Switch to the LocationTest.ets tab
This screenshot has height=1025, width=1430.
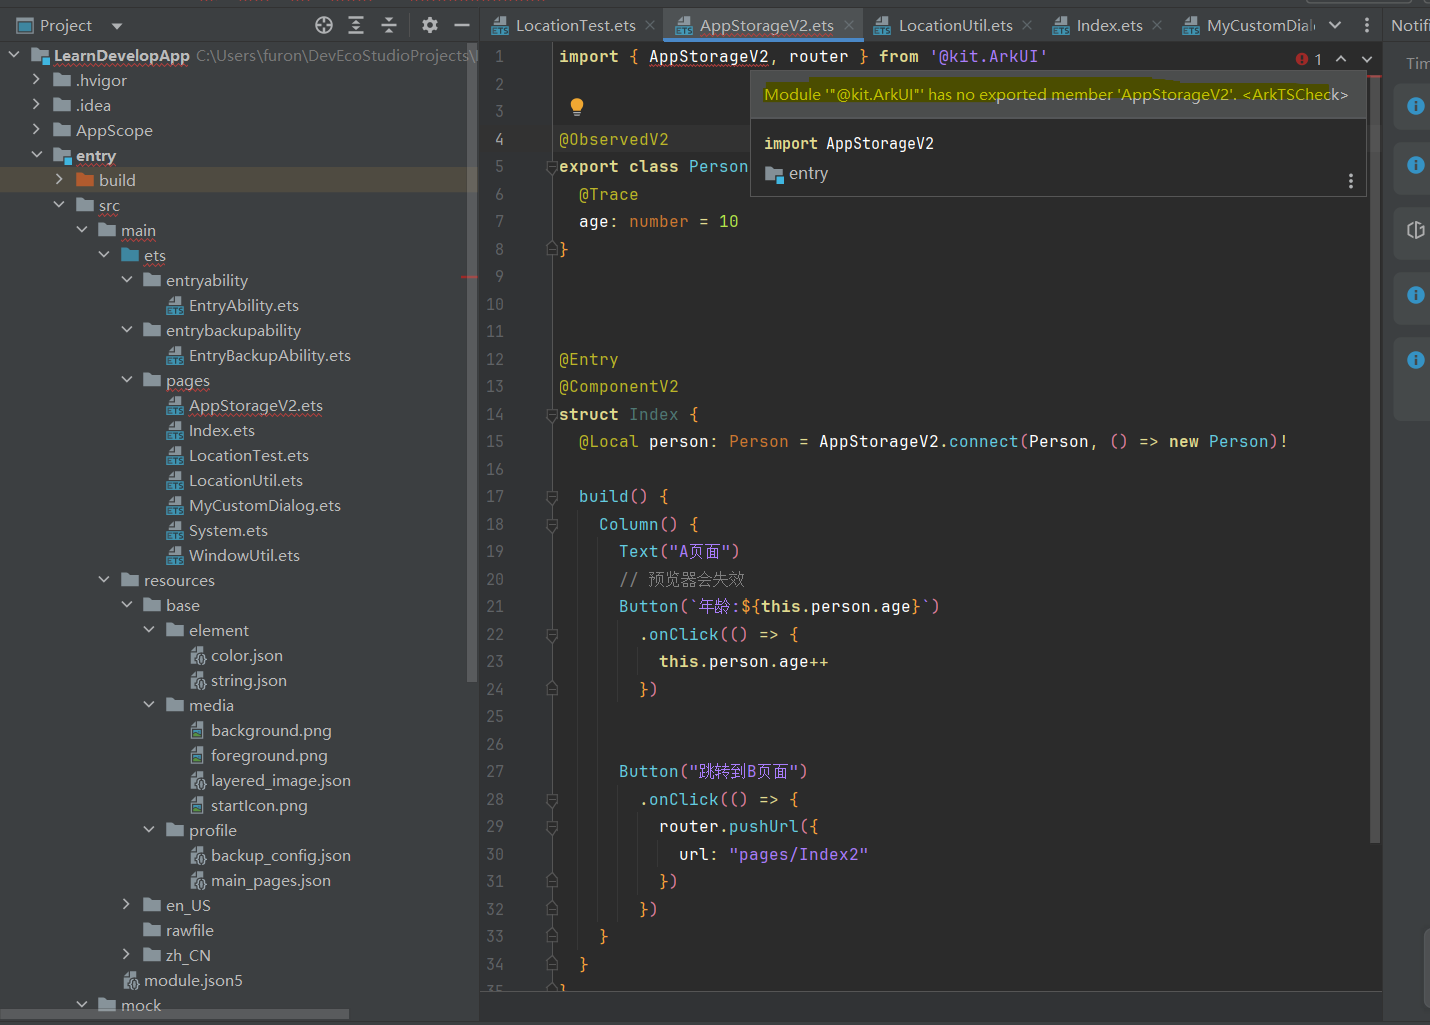(575, 25)
